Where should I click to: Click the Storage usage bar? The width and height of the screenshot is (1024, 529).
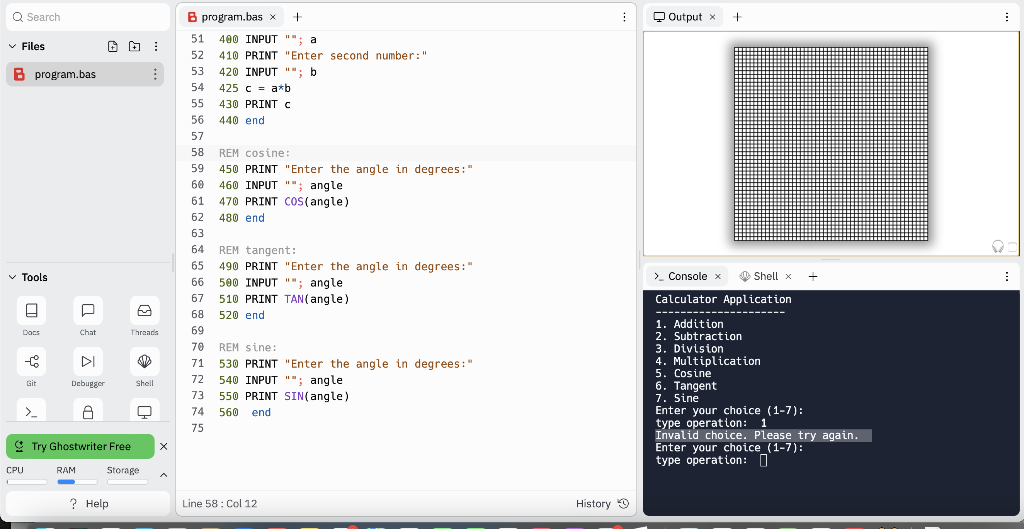[127, 482]
